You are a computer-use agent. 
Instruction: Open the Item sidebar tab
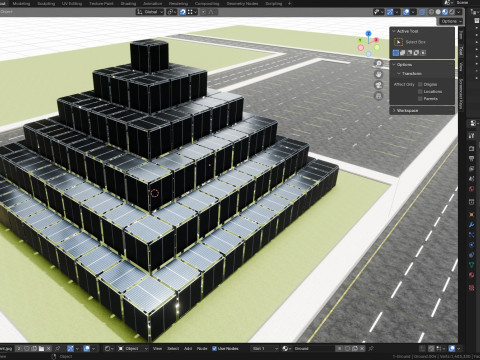click(x=461, y=35)
